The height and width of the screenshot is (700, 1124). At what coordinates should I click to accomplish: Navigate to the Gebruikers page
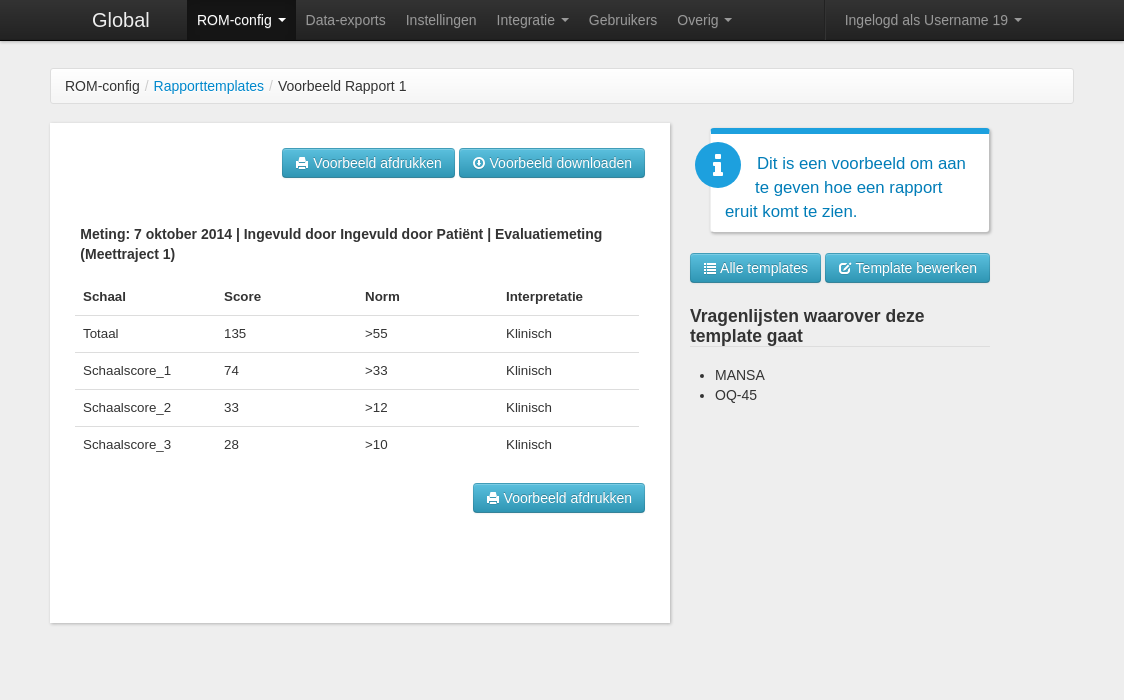[x=623, y=20]
